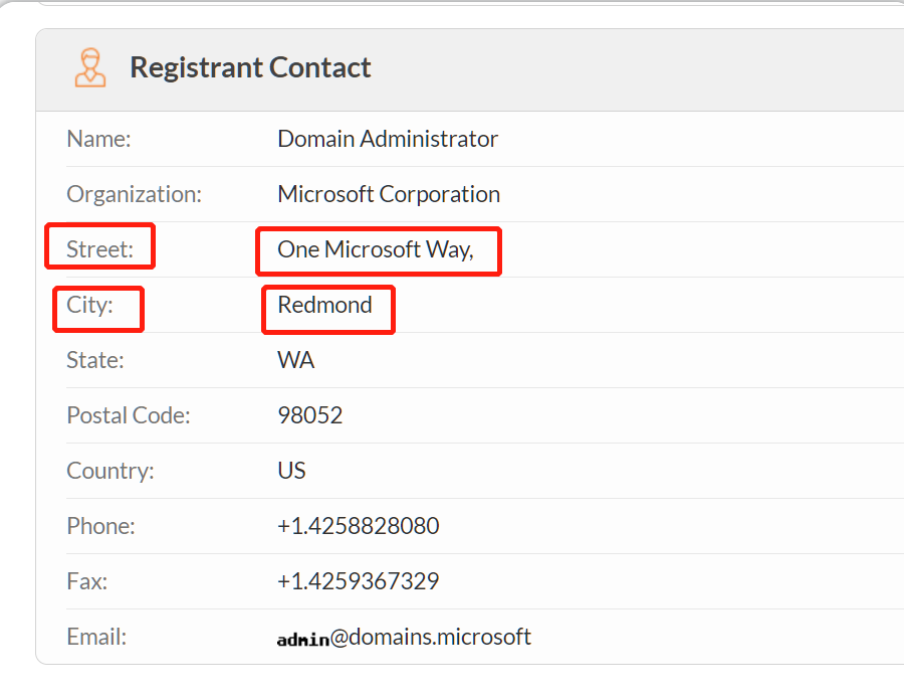The width and height of the screenshot is (904, 682).
Task: Click the Postal Code: label
Action: 129,416
